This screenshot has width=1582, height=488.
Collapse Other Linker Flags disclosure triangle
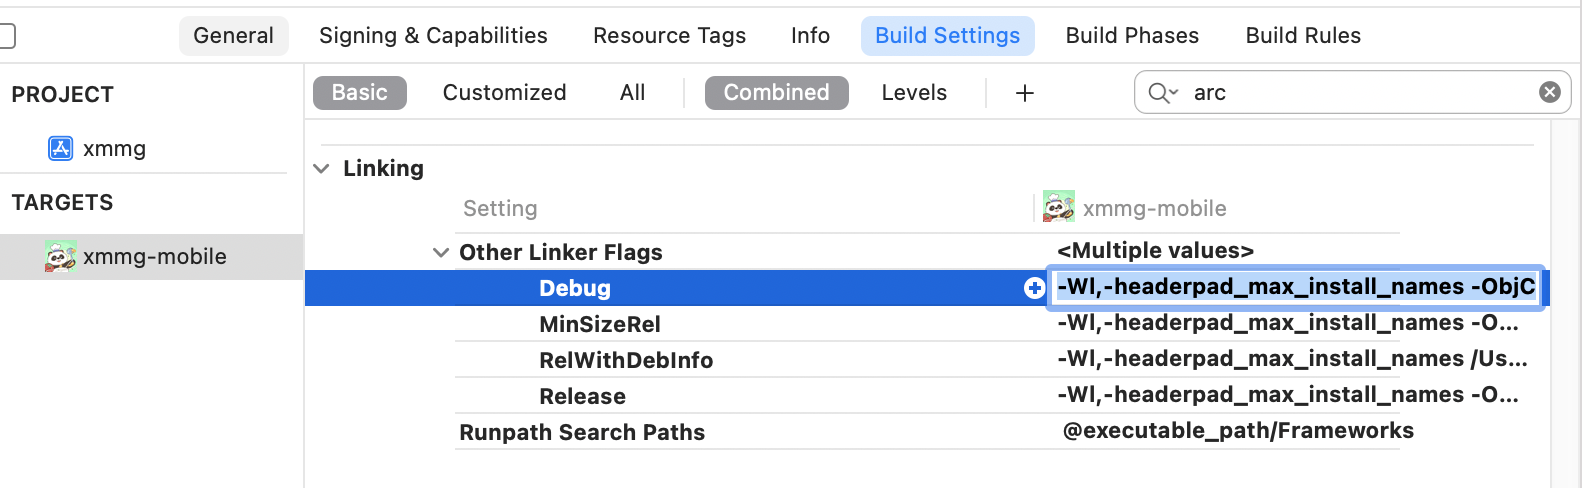tap(440, 253)
